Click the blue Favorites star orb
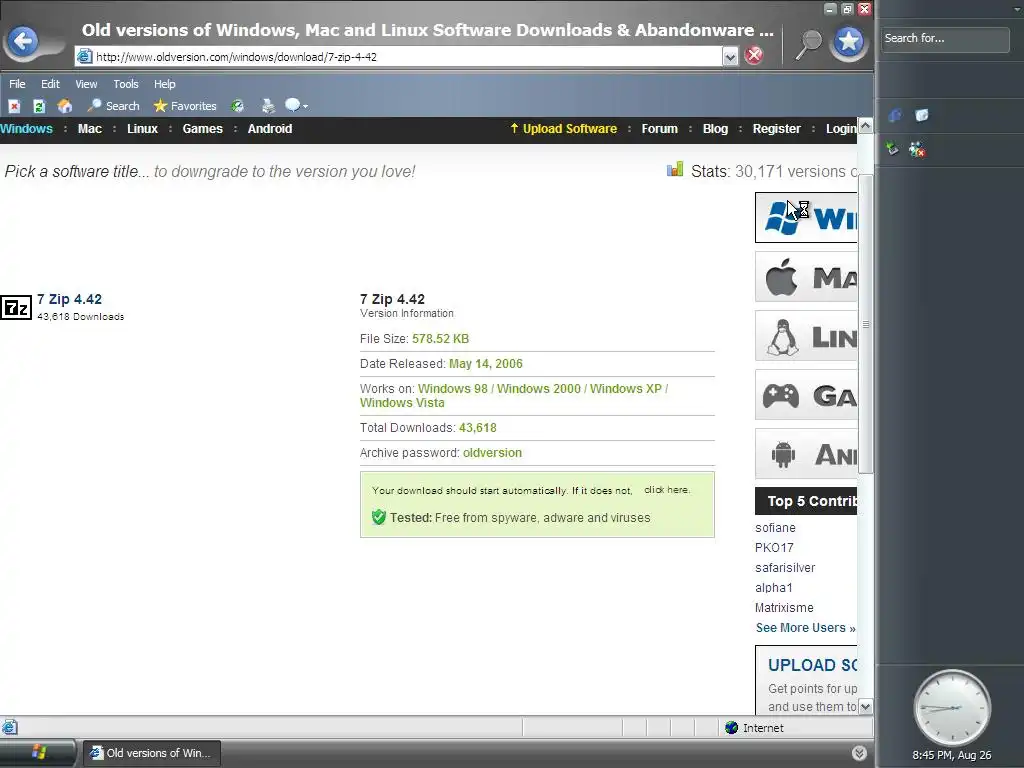 [848, 42]
